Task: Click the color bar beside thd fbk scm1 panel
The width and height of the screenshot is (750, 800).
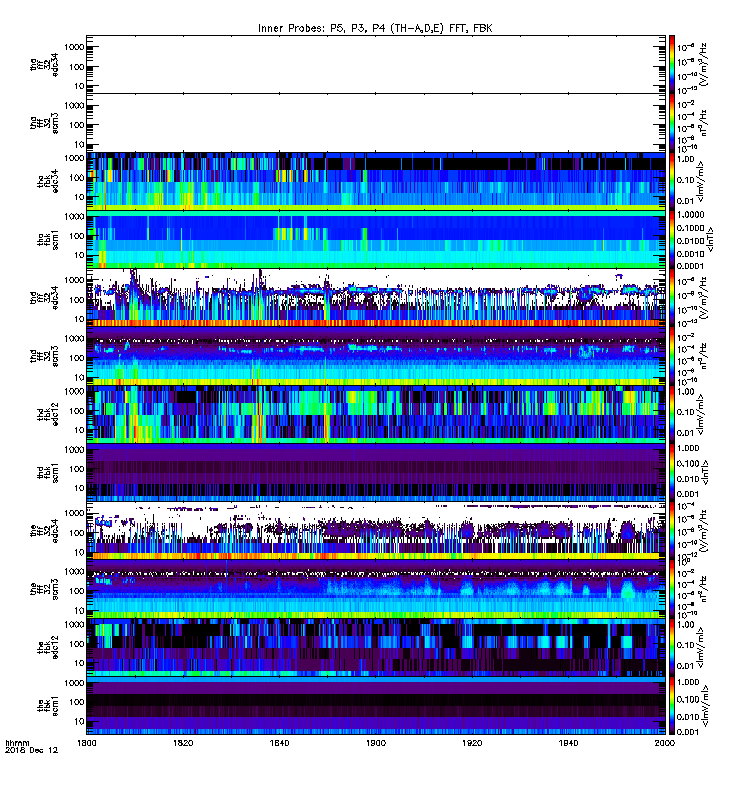Action: tap(672, 472)
